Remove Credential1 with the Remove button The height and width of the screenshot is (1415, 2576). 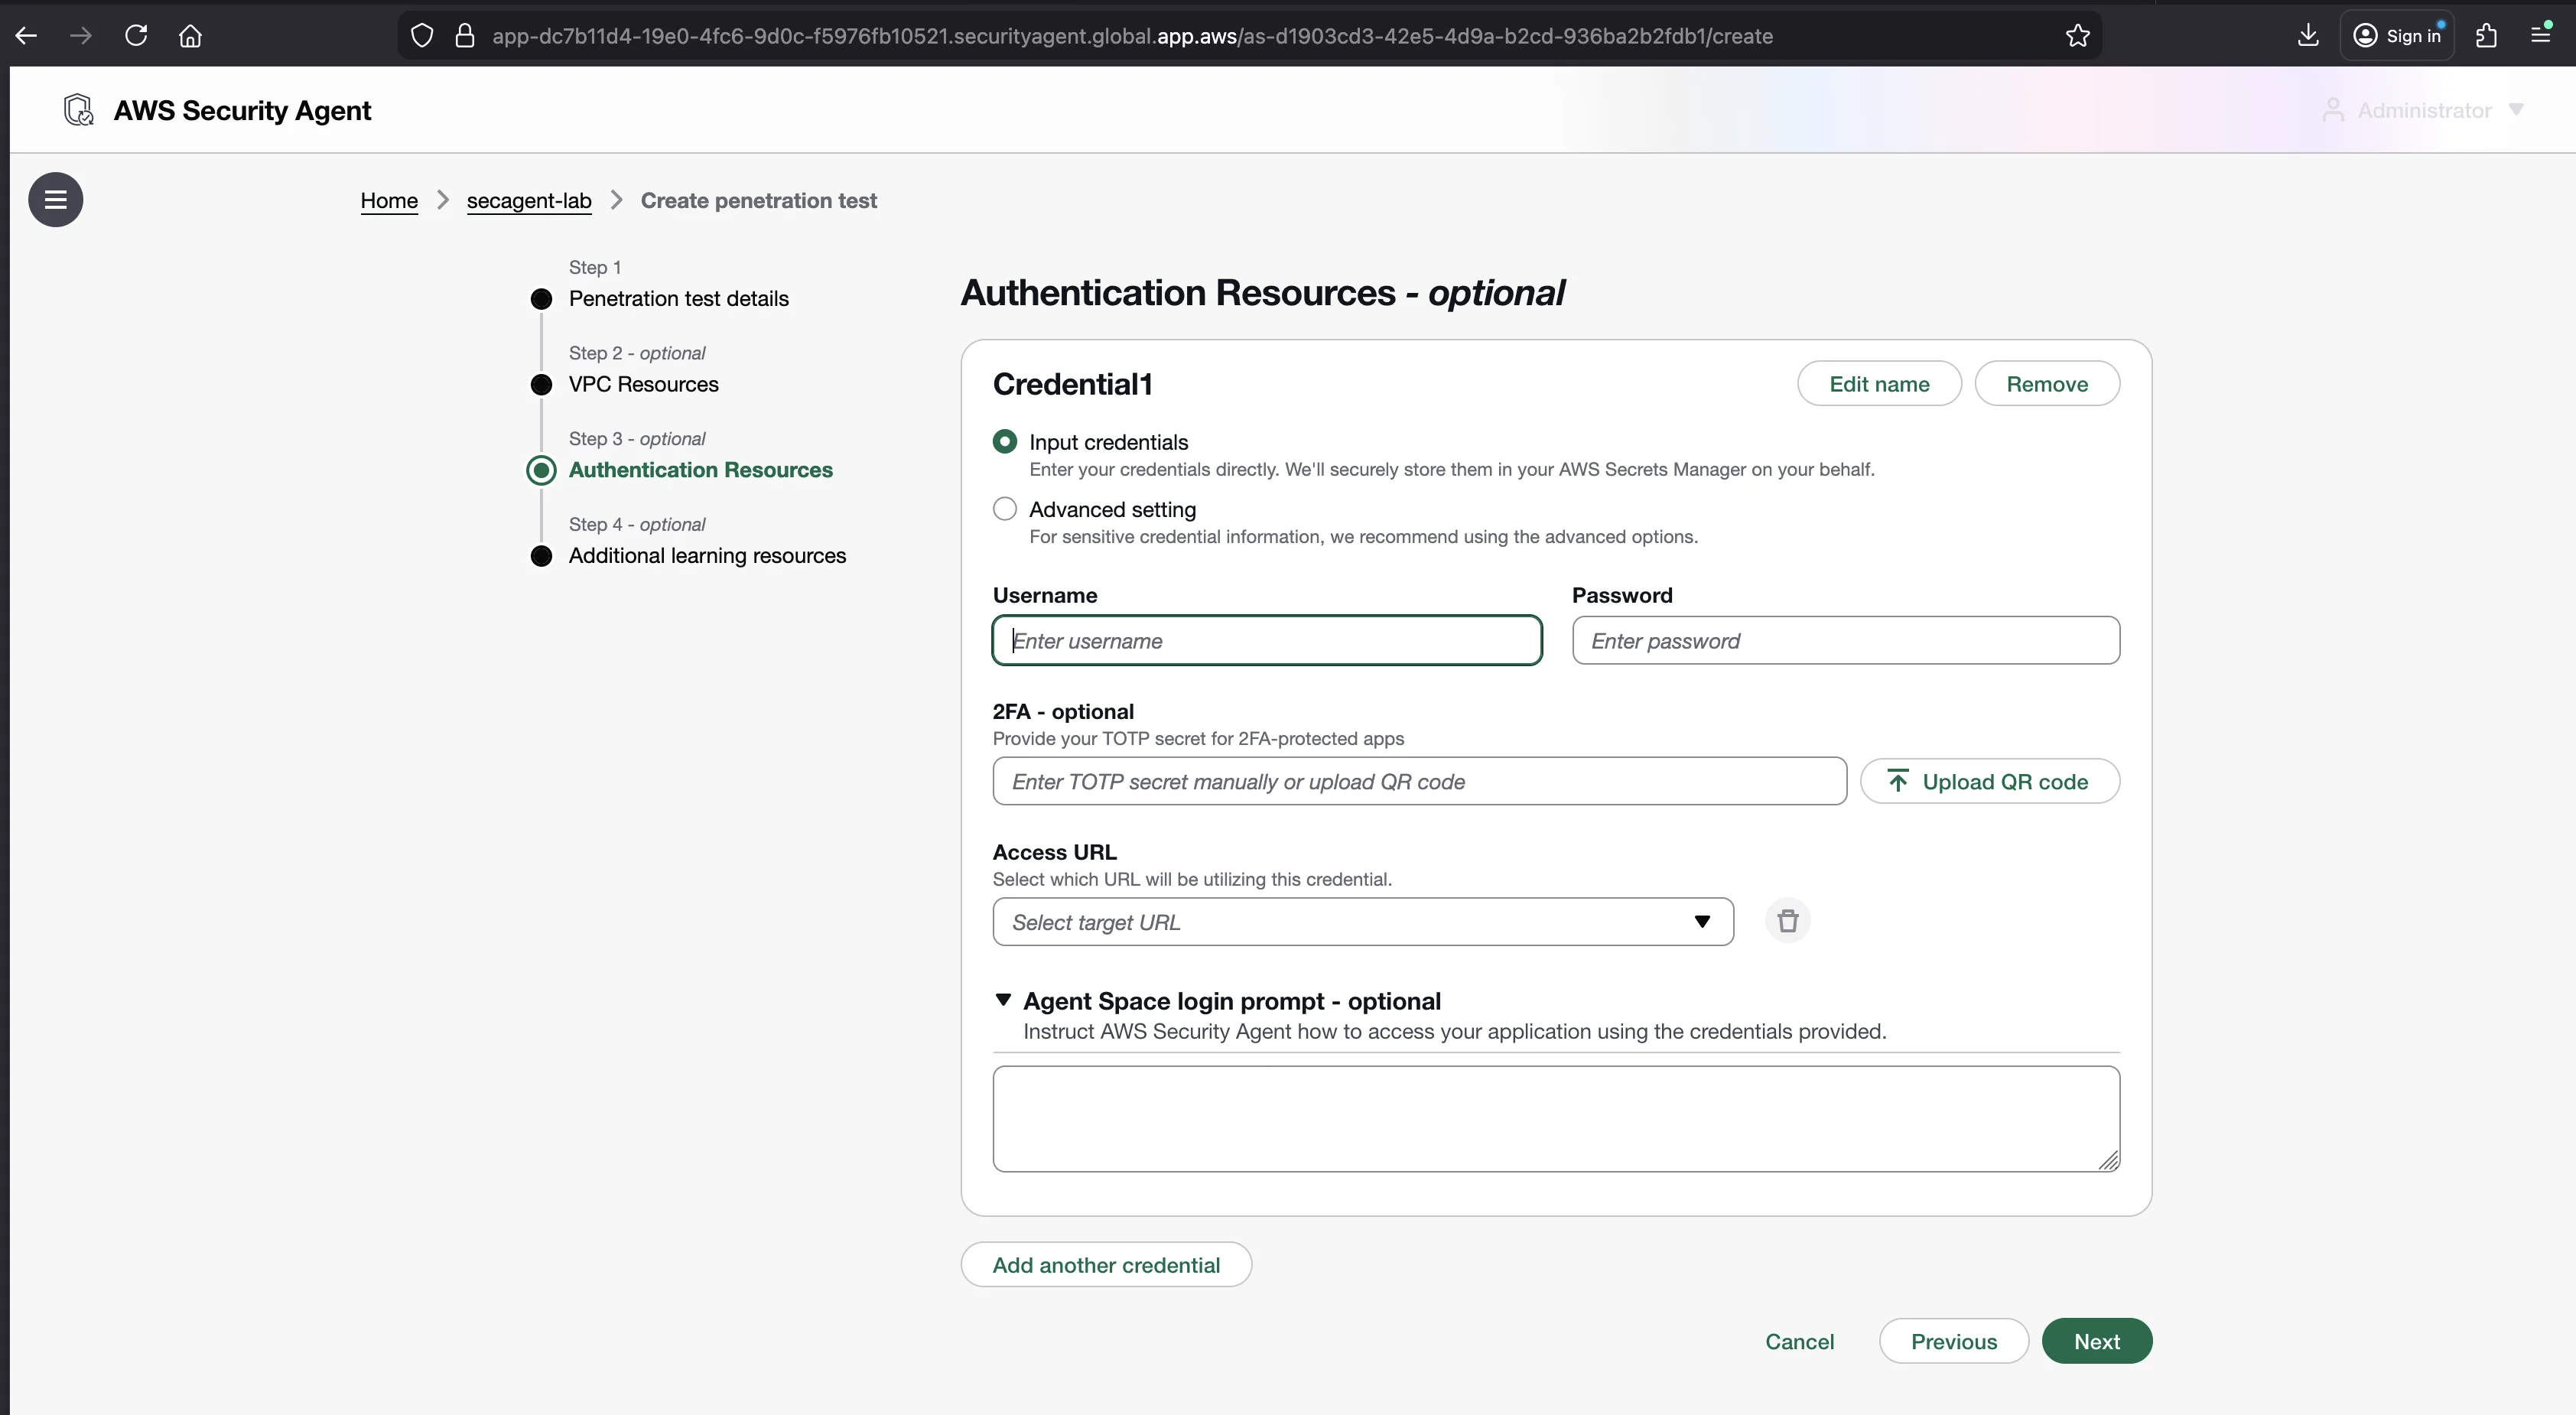click(x=2047, y=384)
